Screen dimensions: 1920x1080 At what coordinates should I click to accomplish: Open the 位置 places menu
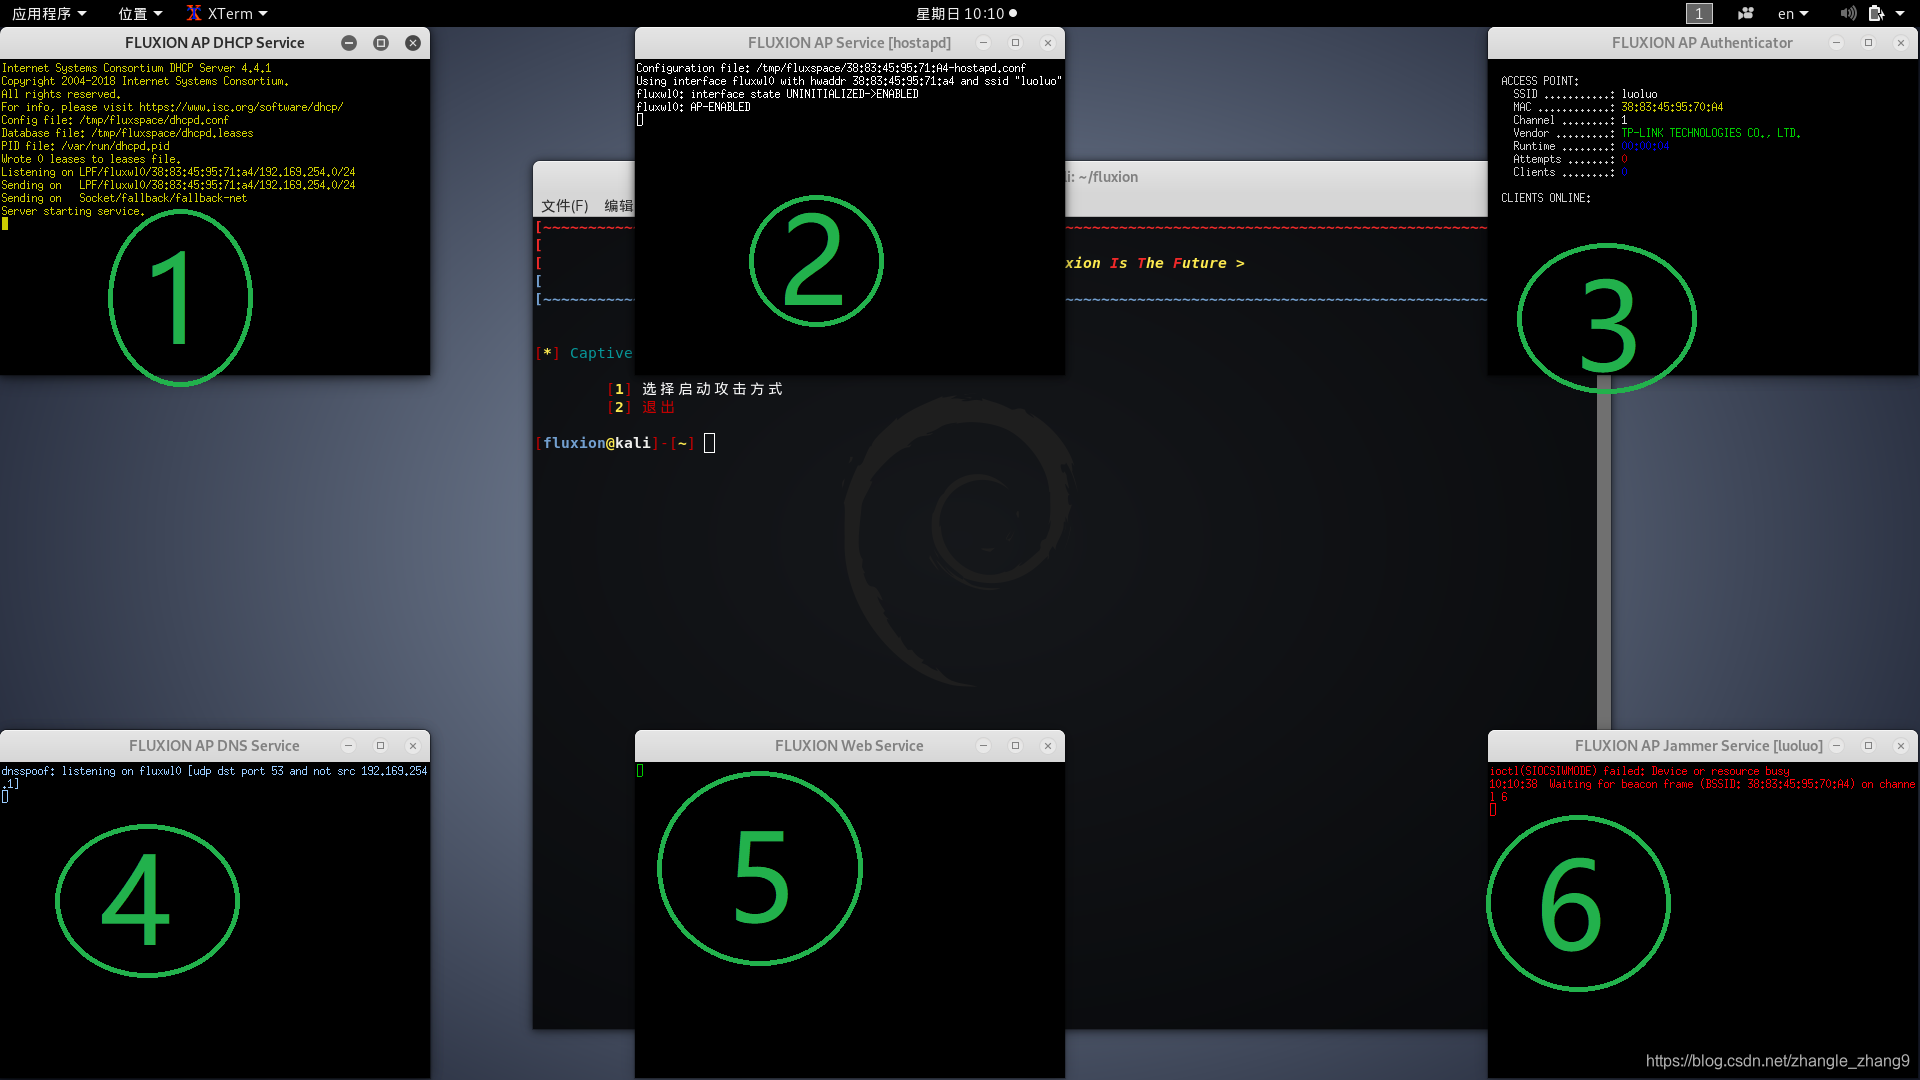[x=139, y=14]
